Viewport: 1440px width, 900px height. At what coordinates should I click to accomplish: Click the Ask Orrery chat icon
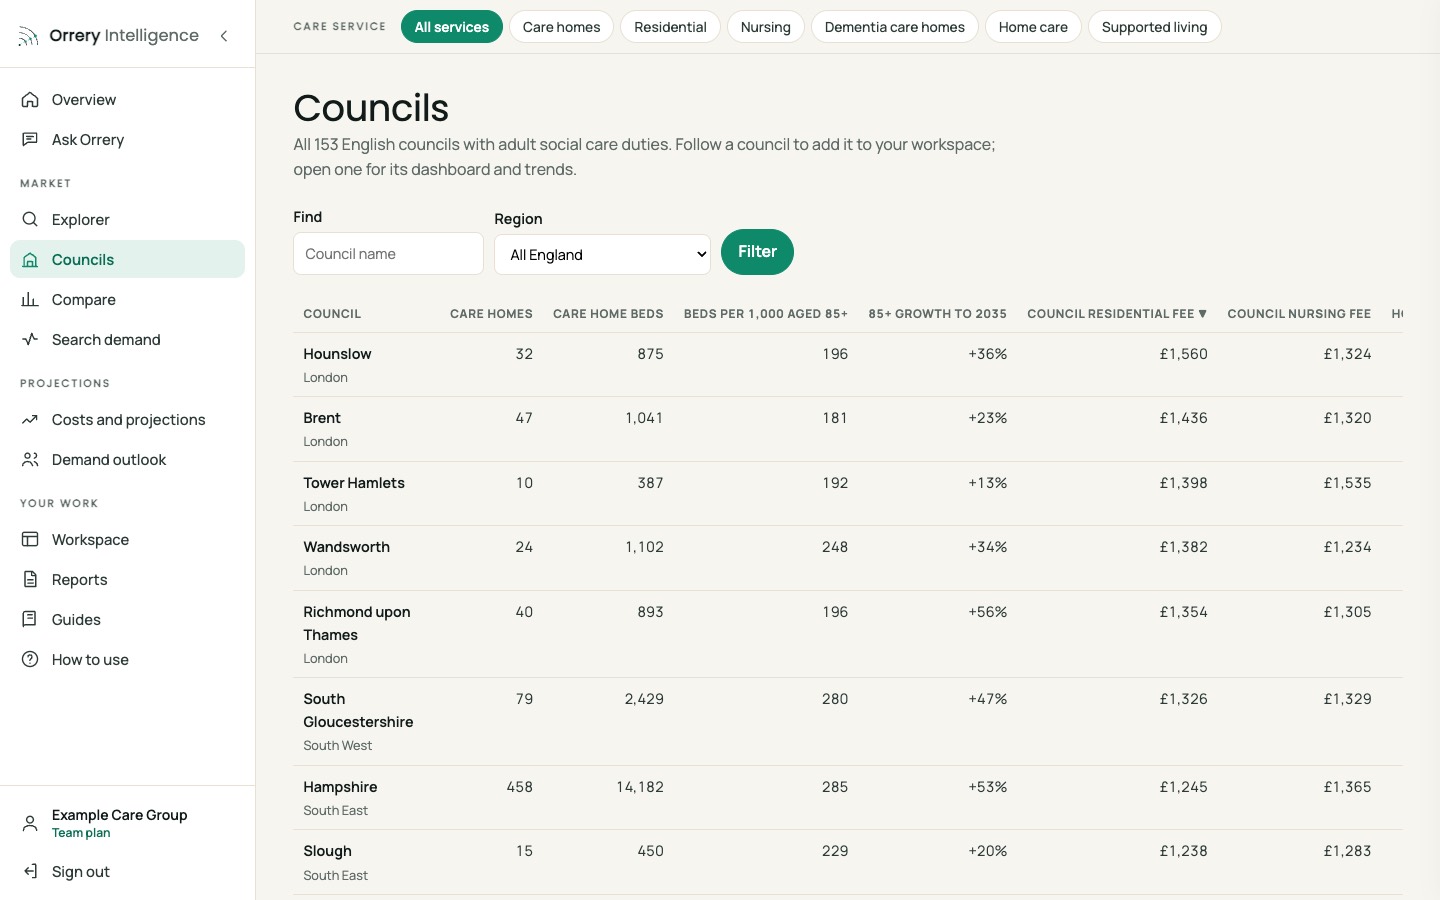[x=30, y=140]
